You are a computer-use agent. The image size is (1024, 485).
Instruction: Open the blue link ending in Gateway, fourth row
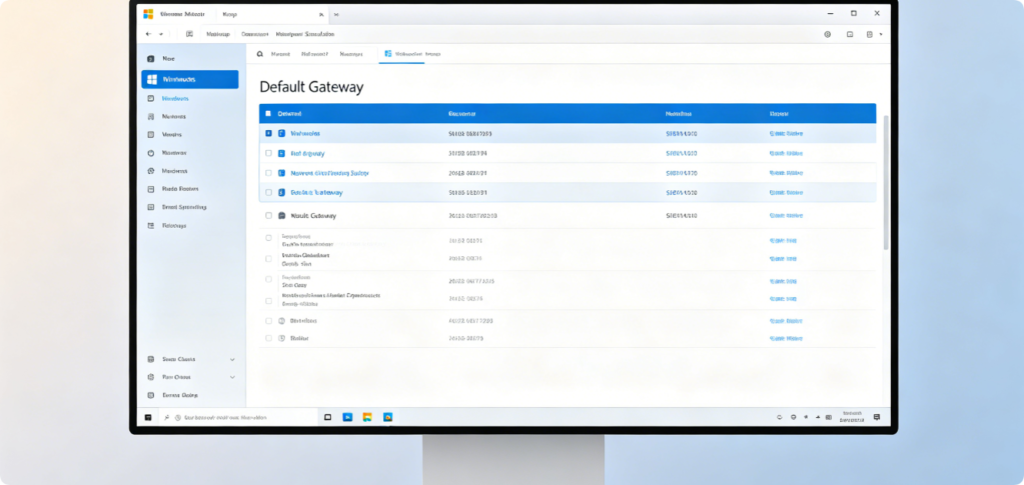tap(317, 193)
